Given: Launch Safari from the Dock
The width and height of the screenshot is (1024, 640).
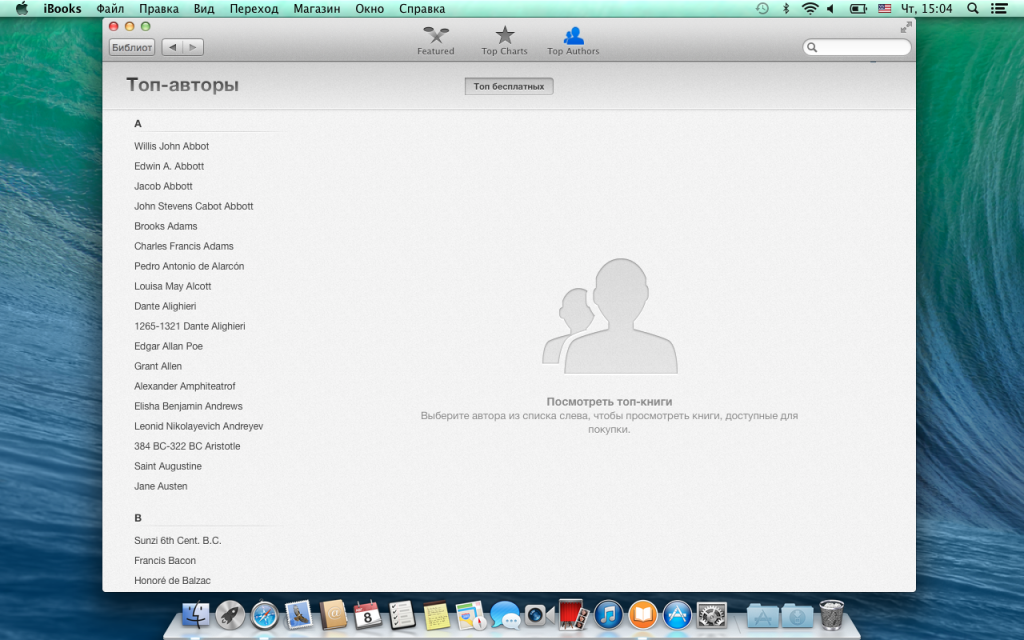Looking at the screenshot, I should pos(264,615).
